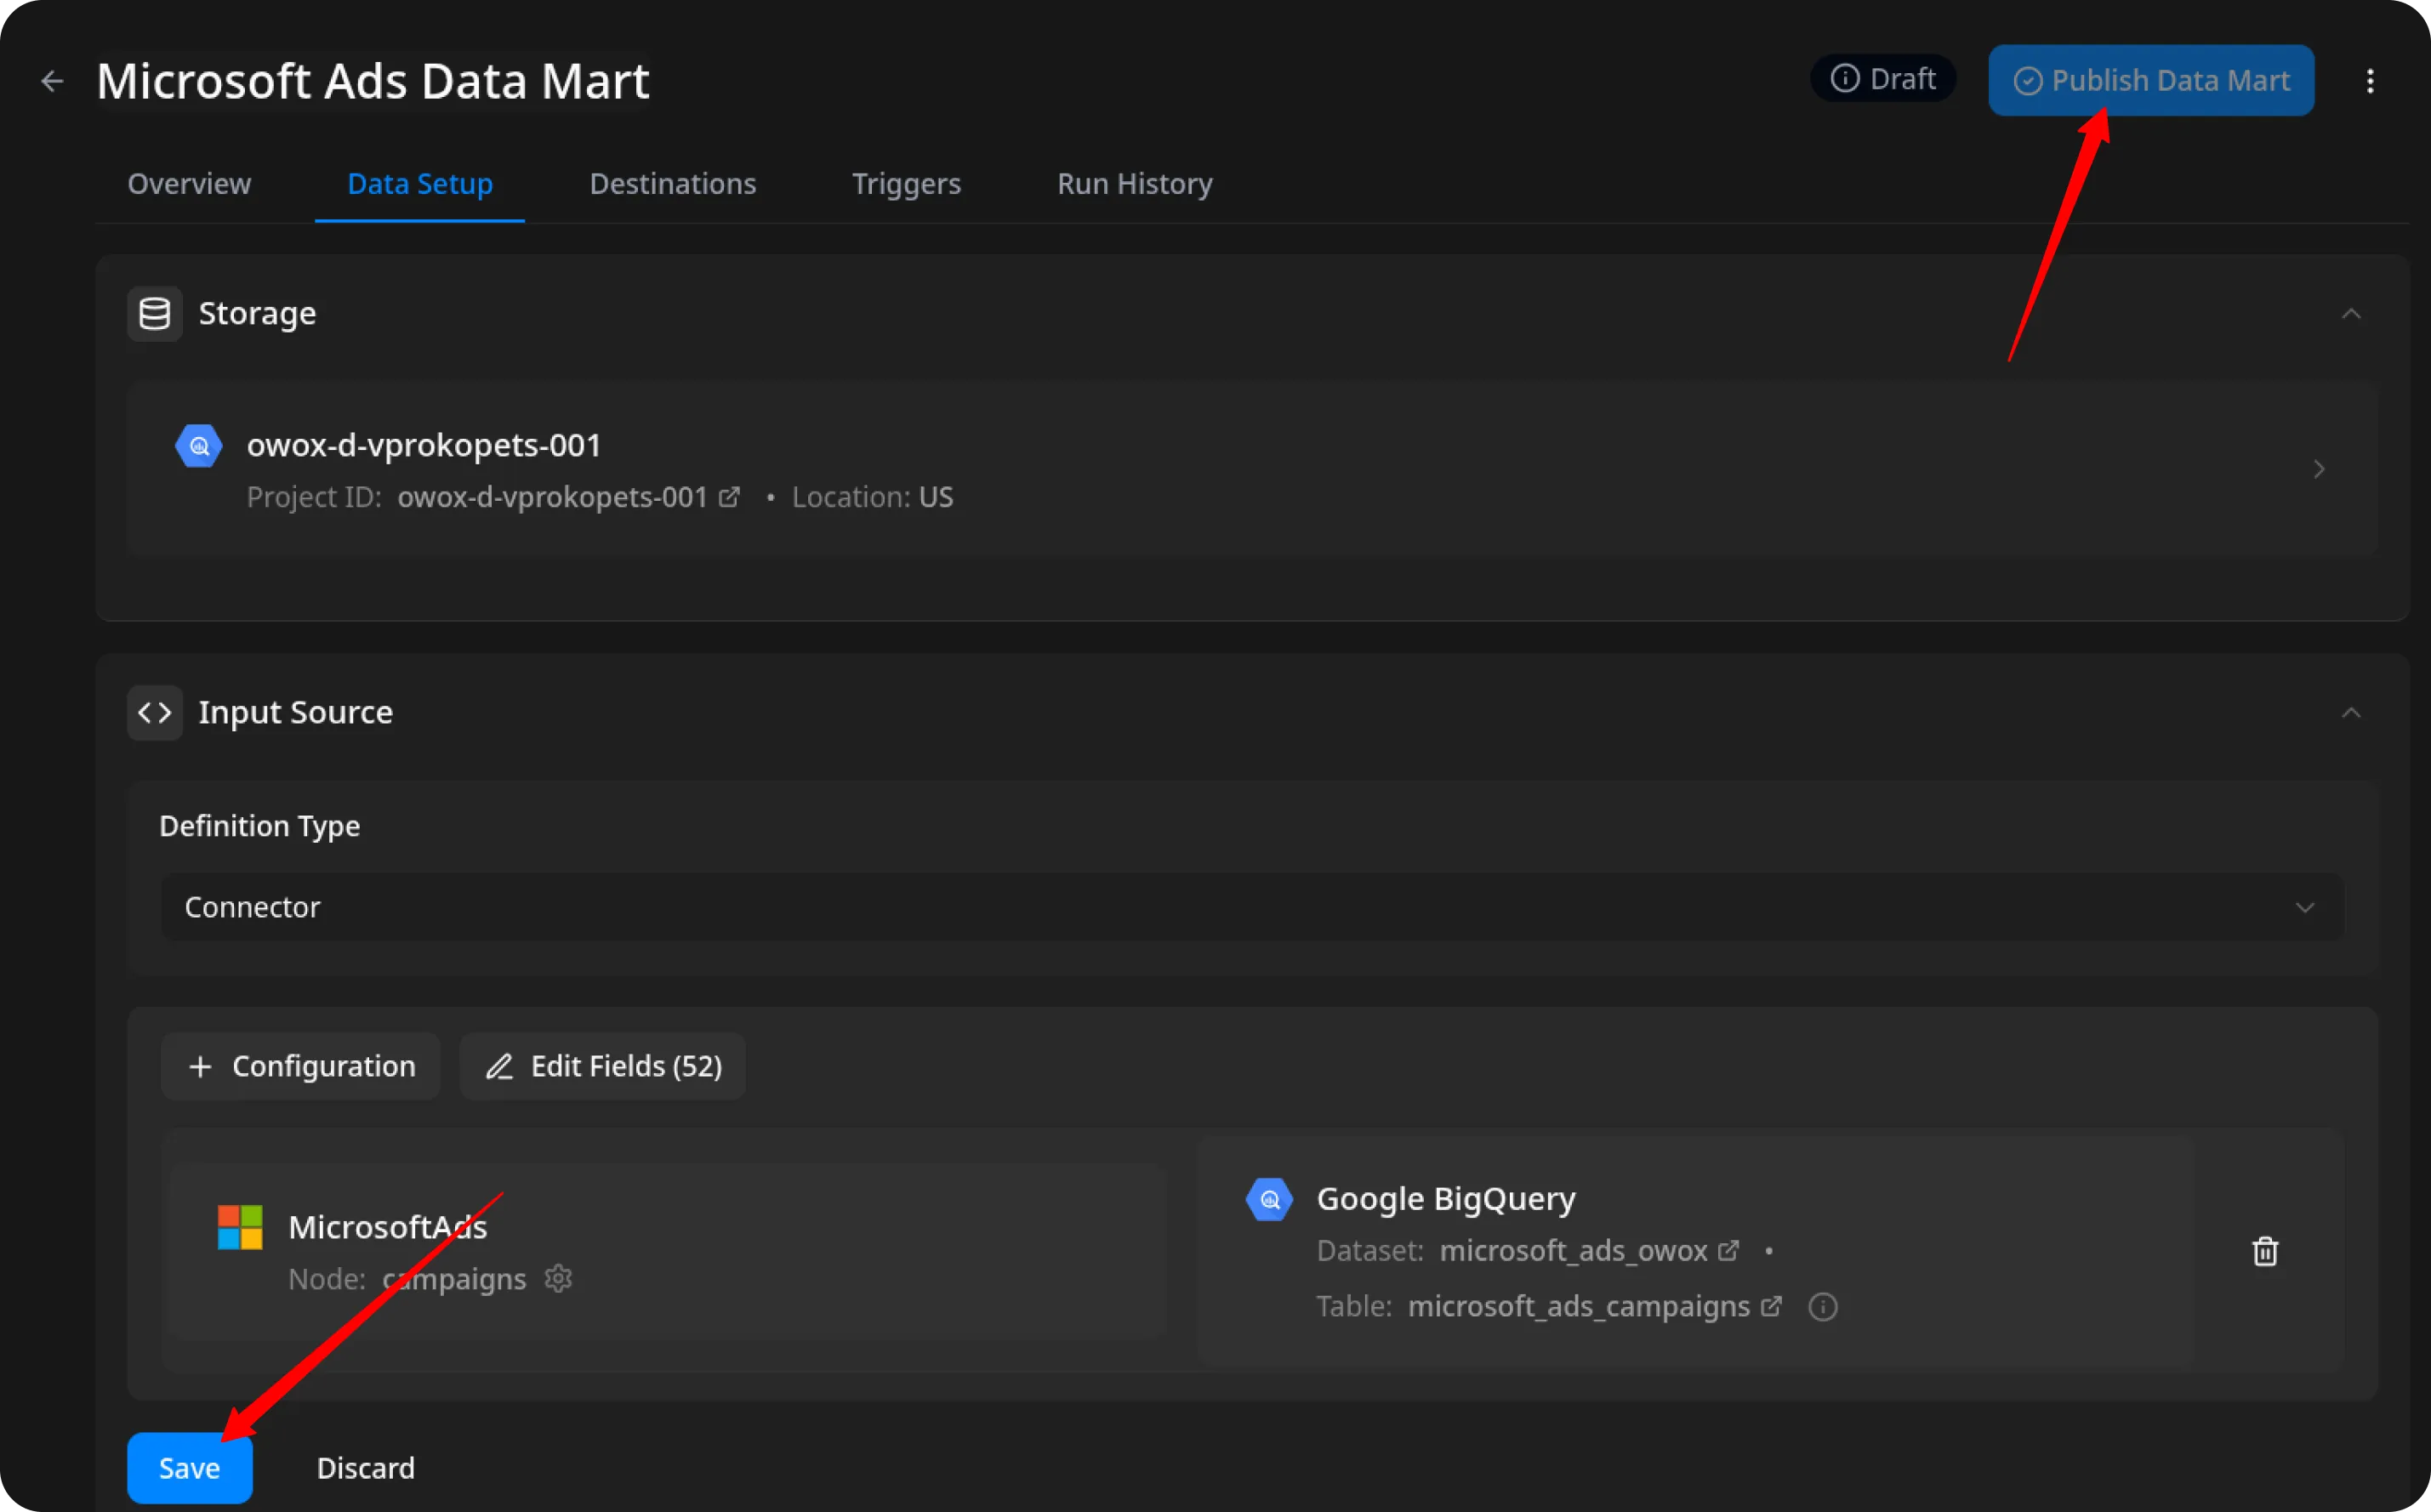The height and width of the screenshot is (1512, 2431).
Task: Go to the Run History tab
Action: [1134, 184]
